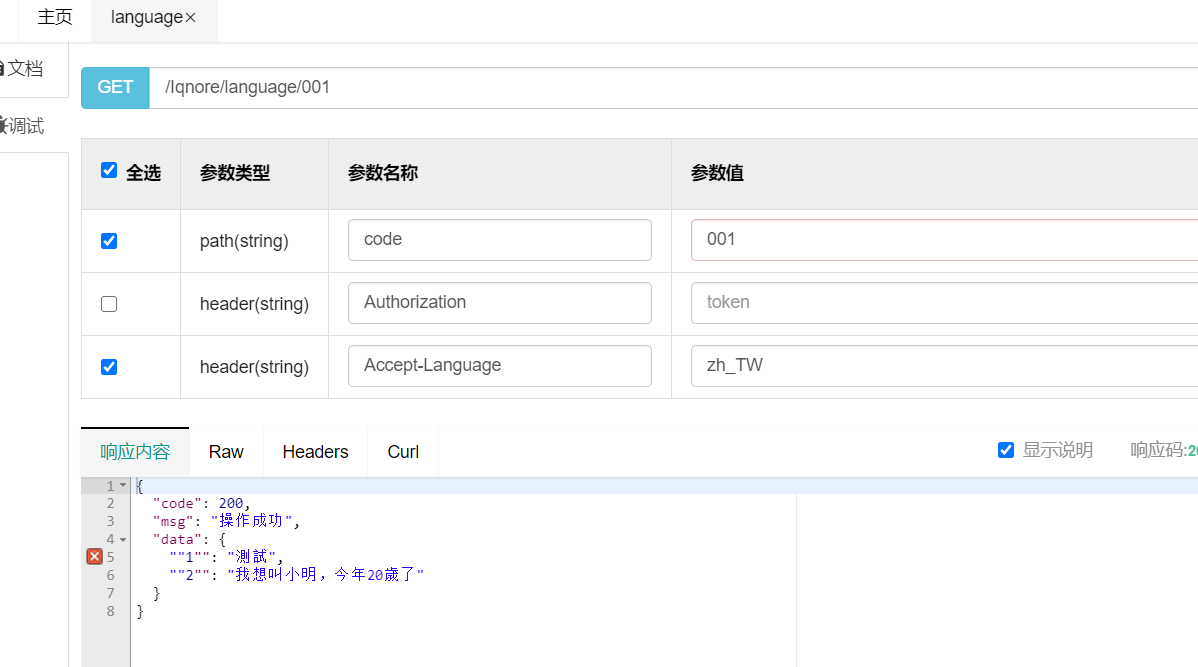Click the "msg": "操作成功" line
Image resolution: width=1198 pixels, height=667 pixels.
coord(227,521)
